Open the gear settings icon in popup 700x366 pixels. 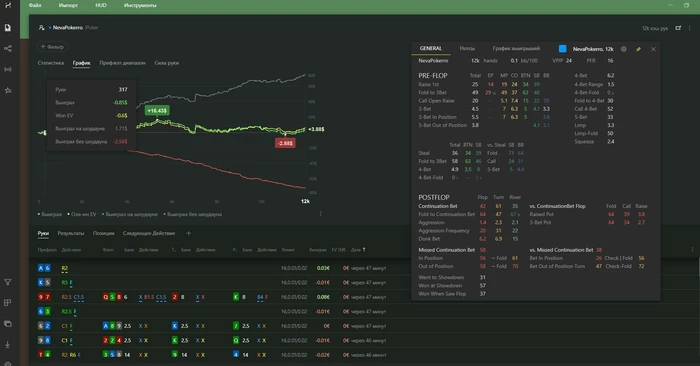click(x=624, y=49)
